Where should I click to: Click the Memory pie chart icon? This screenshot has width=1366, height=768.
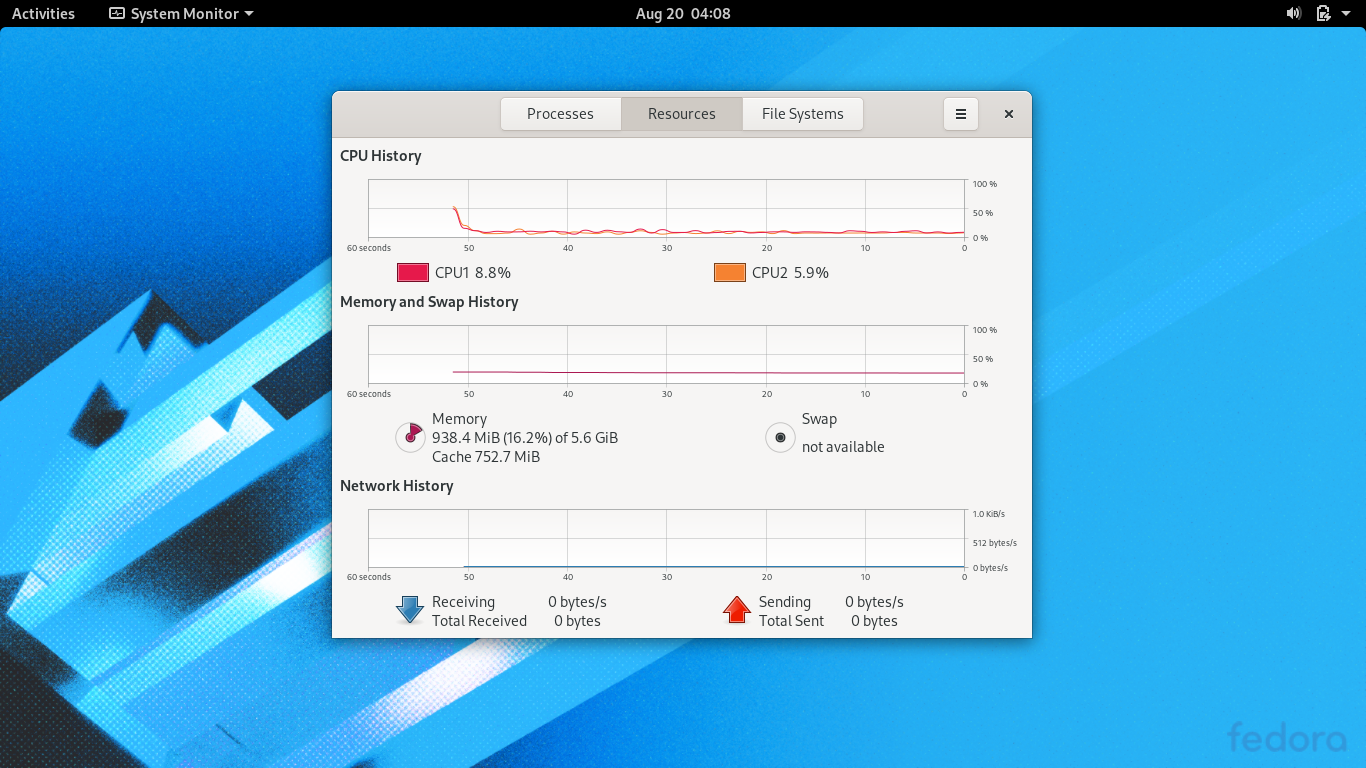[x=409, y=437]
